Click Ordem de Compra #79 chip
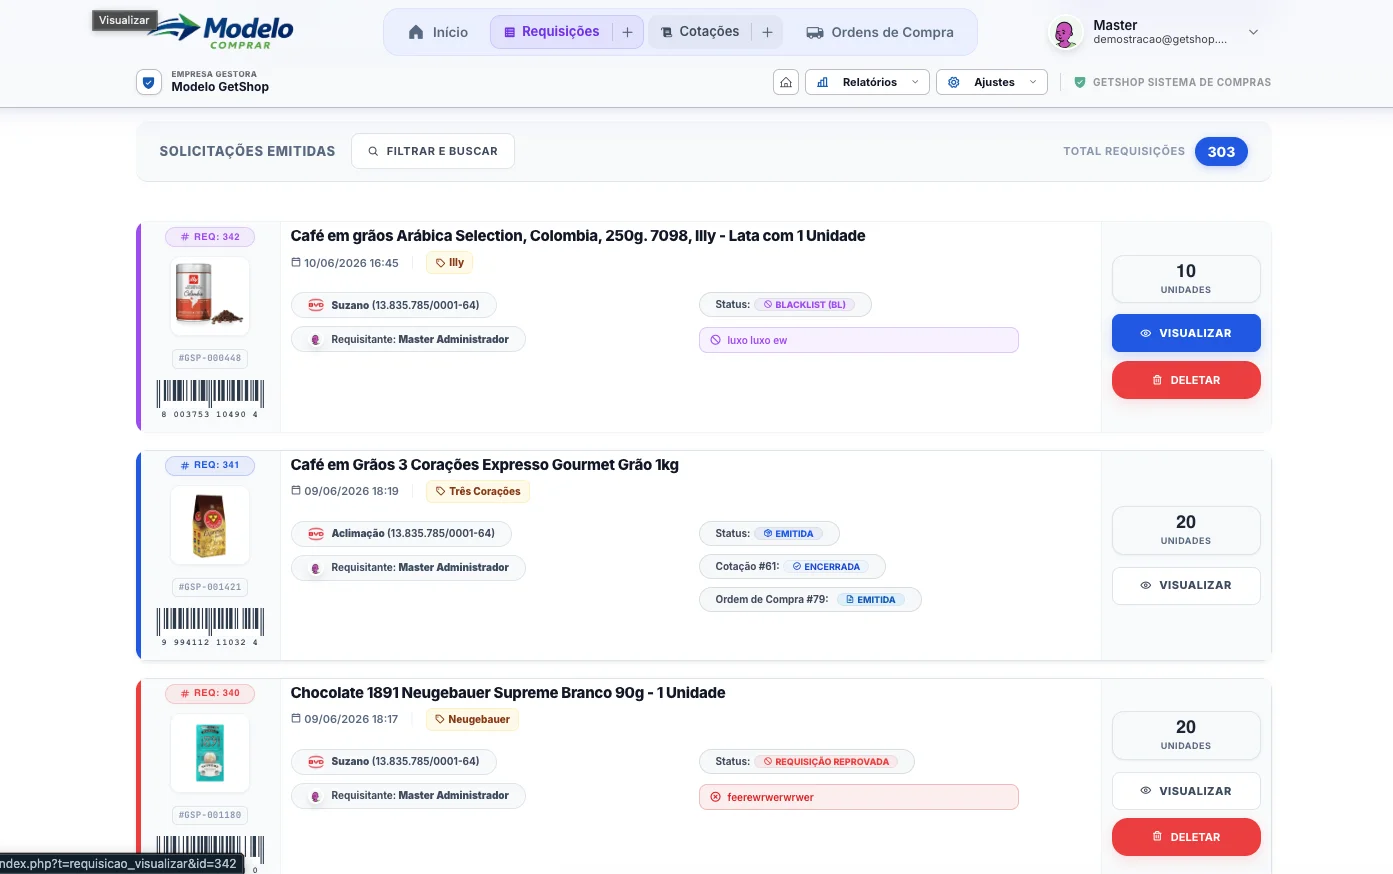 tap(810, 599)
